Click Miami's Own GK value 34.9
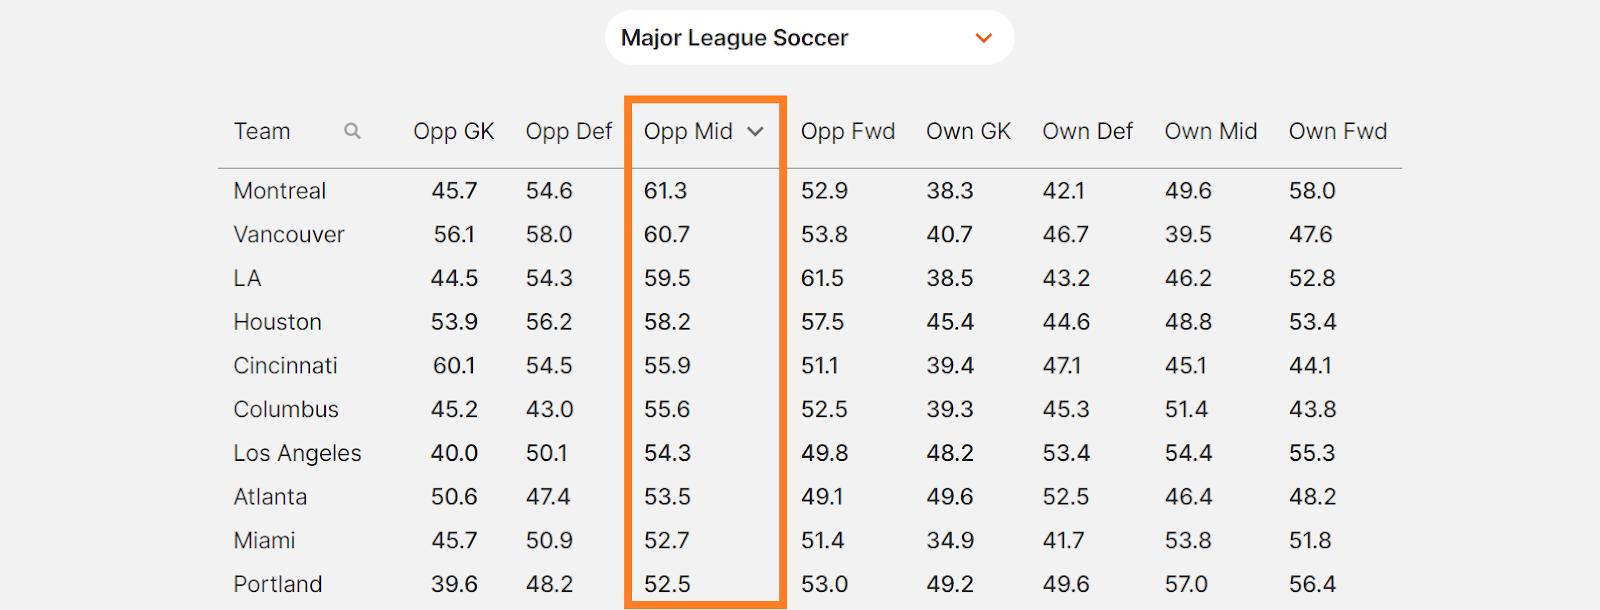The width and height of the screenshot is (1600, 610). (x=950, y=541)
